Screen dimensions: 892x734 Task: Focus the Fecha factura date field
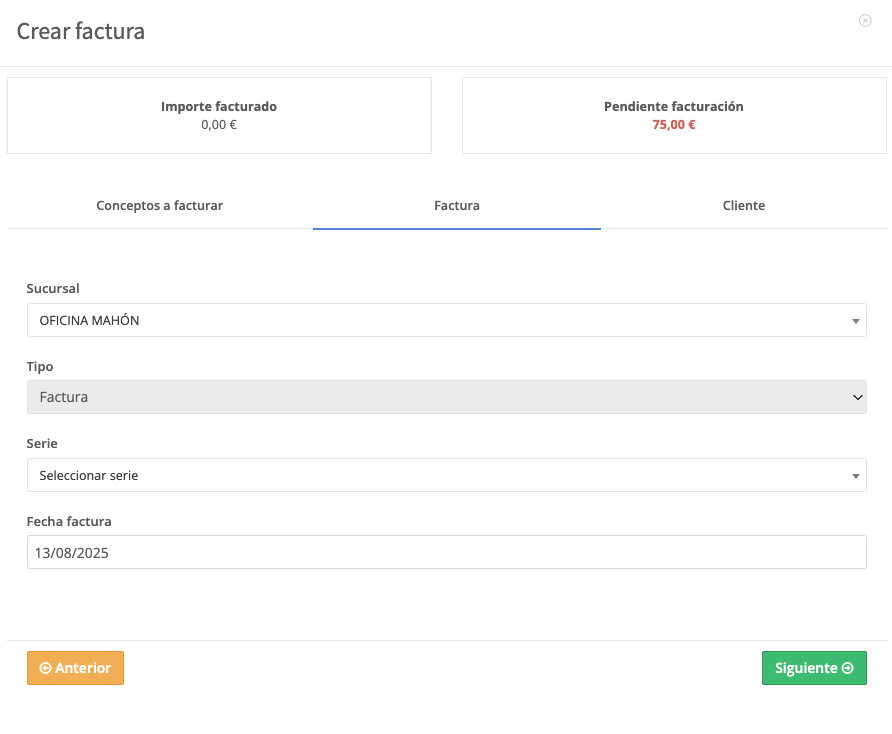447,552
